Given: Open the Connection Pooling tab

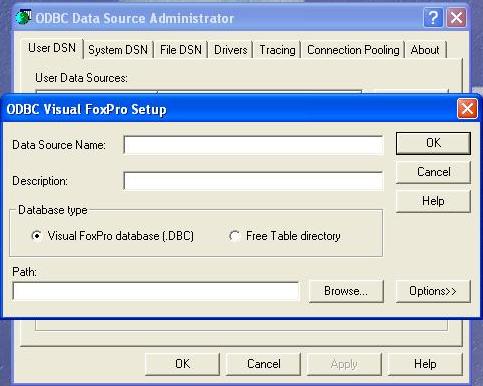Looking at the screenshot, I should 353,50.
